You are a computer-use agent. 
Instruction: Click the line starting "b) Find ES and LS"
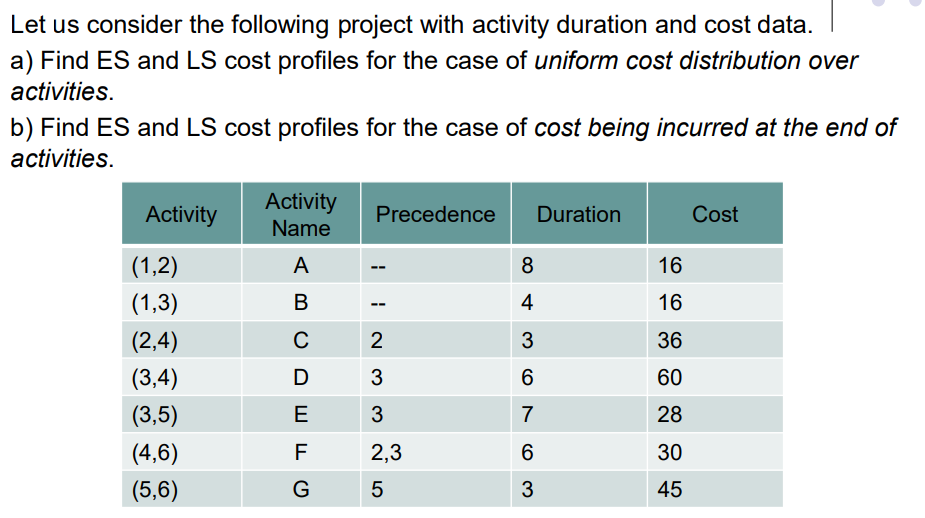point(452,128)
